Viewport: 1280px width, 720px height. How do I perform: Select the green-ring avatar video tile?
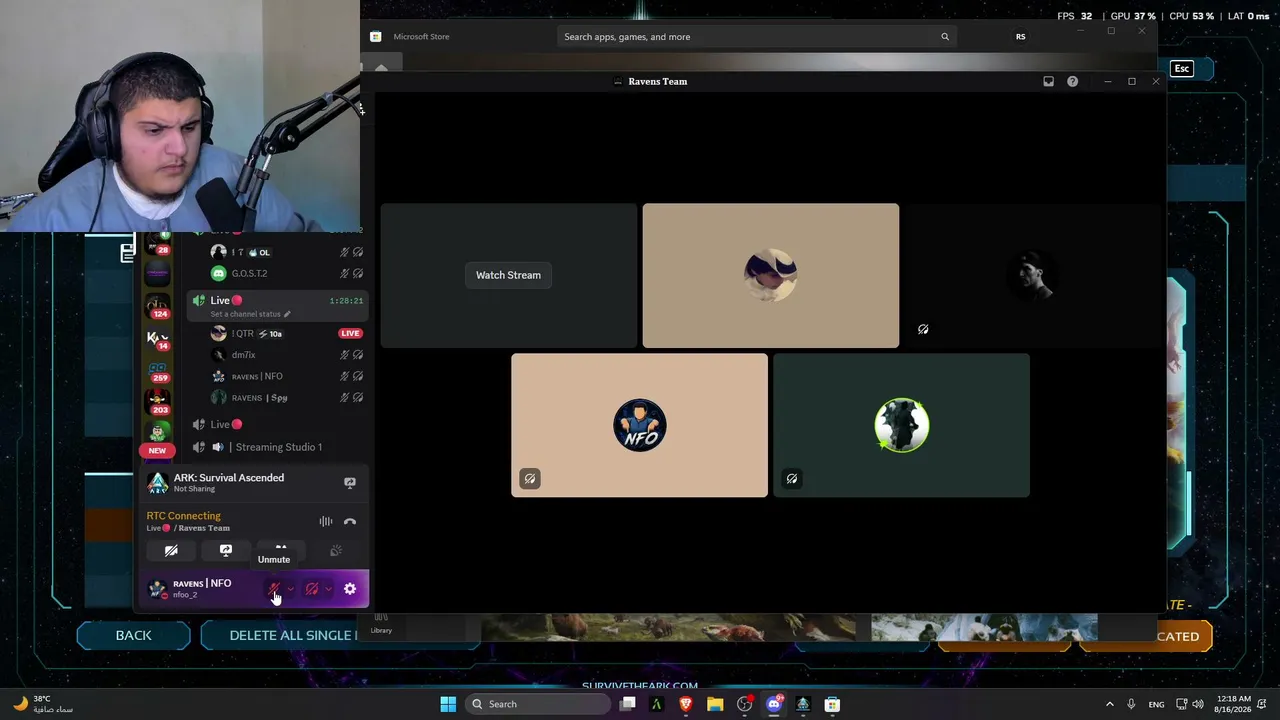[901, 425]
